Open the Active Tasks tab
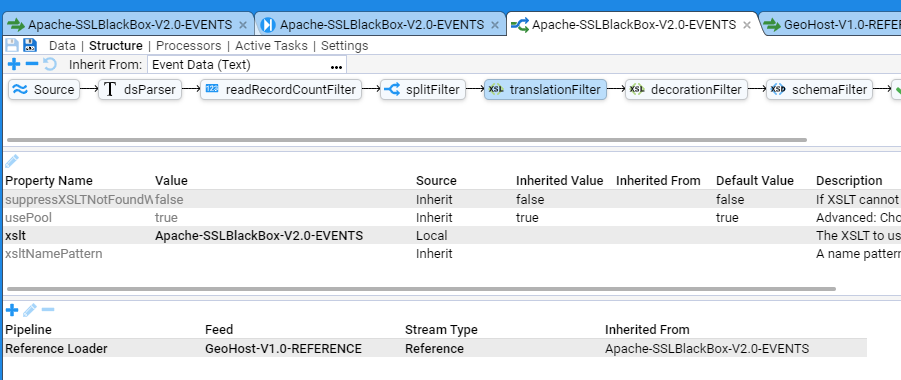Screen dimensions: 901x380 (271, 45)
